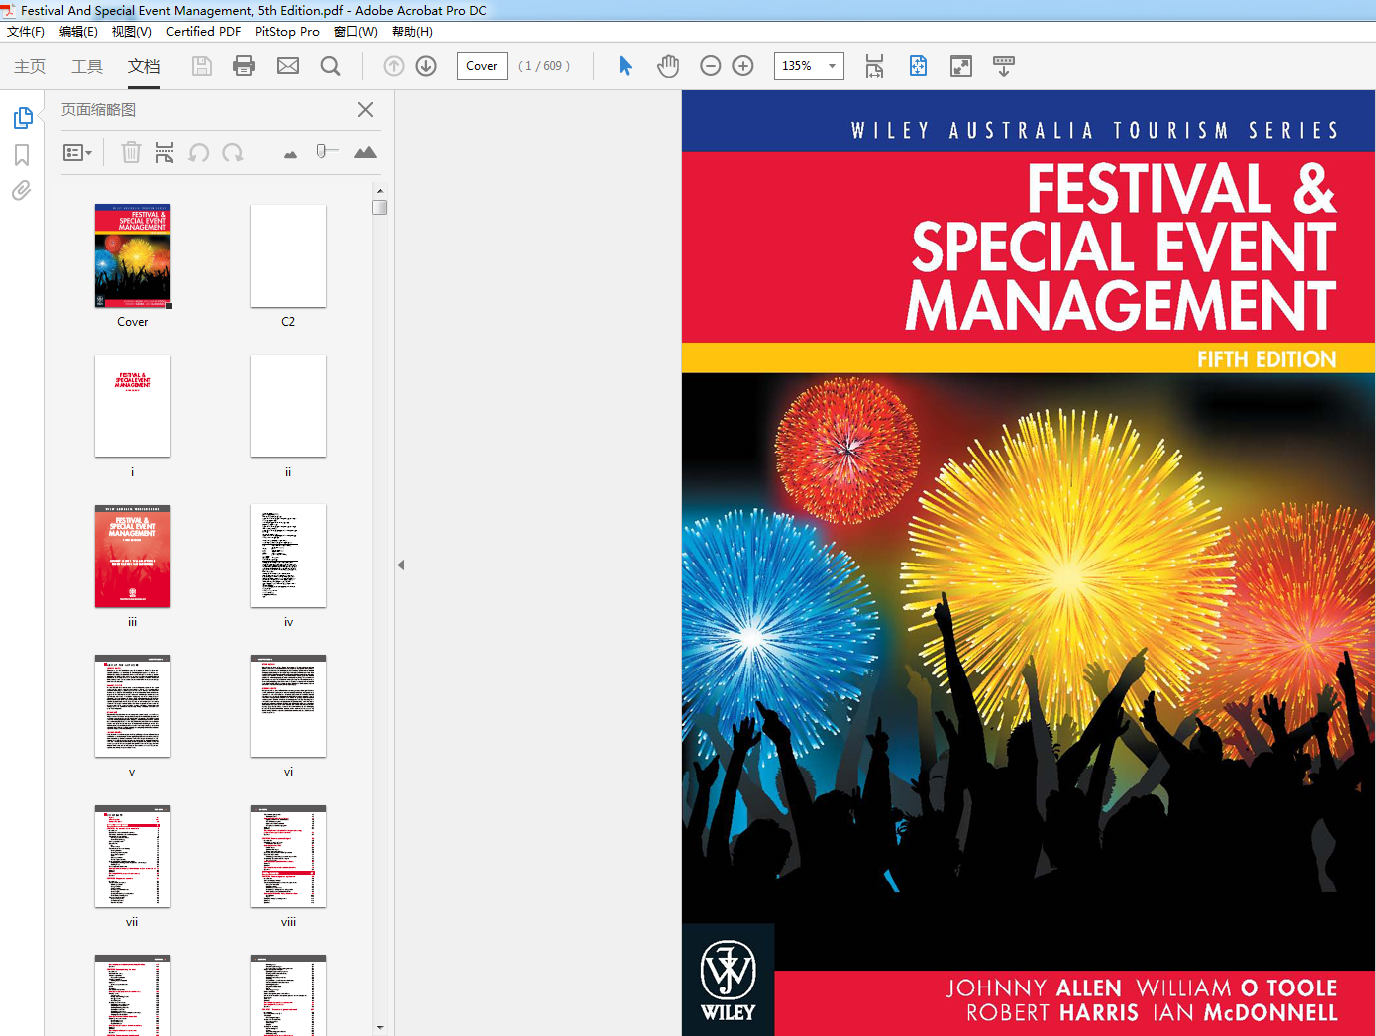
Task: Click thumbnail scrollbar up arrow
Action: (379, 190)
